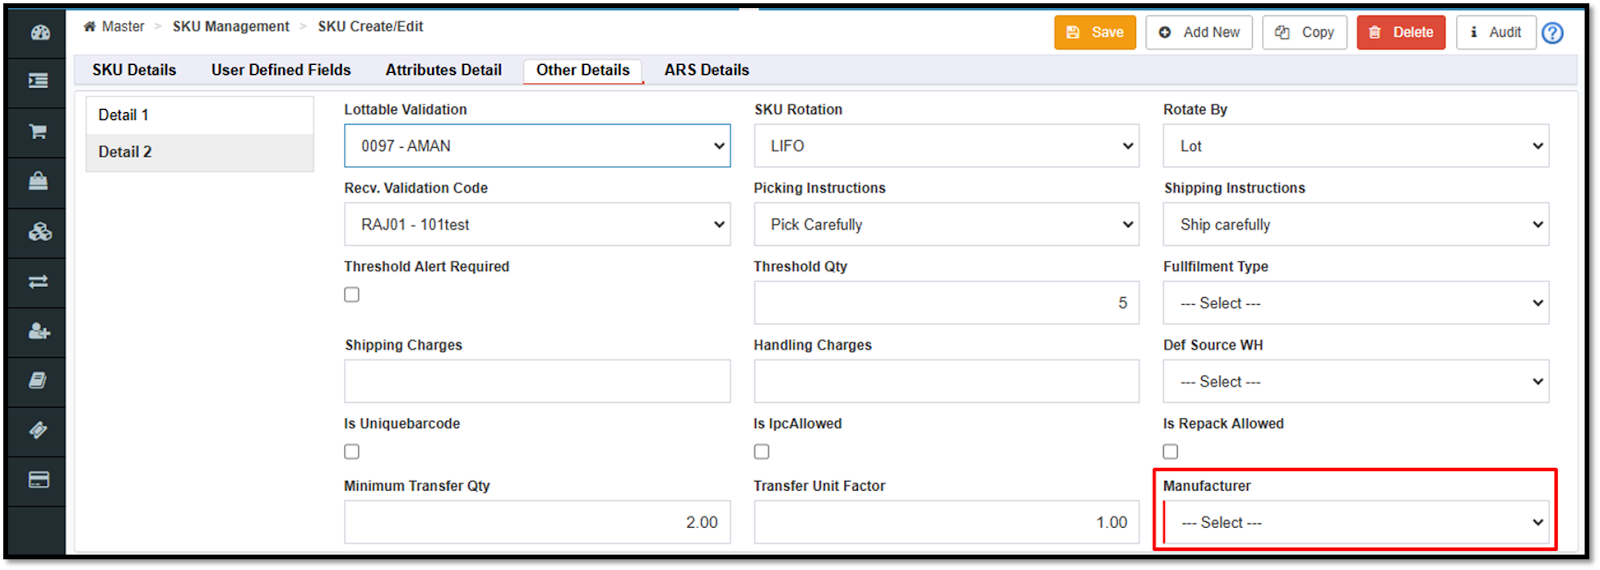Click Master in the breadcrumb
This screenshot has height=570, width=1600.
tap(123, 27)
